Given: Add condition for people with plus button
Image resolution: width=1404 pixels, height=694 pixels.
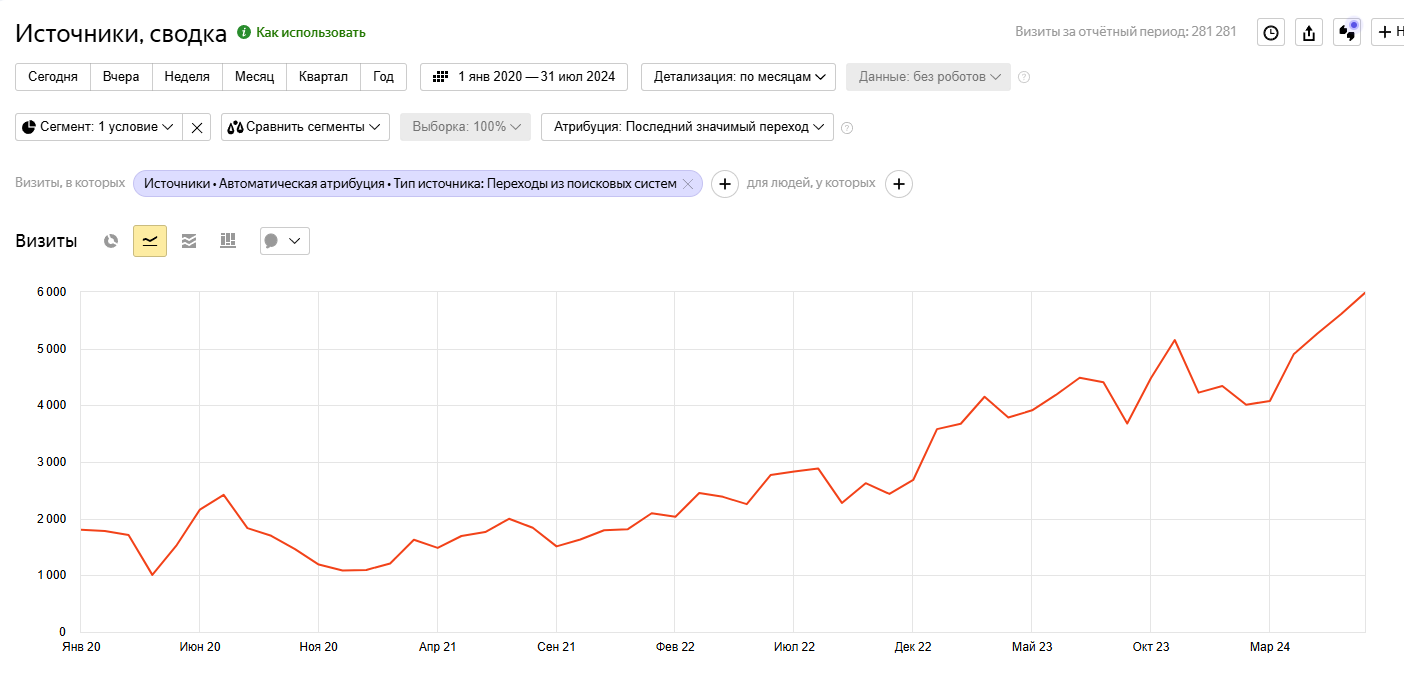Looking at the screenshot, I should [899, 184].
